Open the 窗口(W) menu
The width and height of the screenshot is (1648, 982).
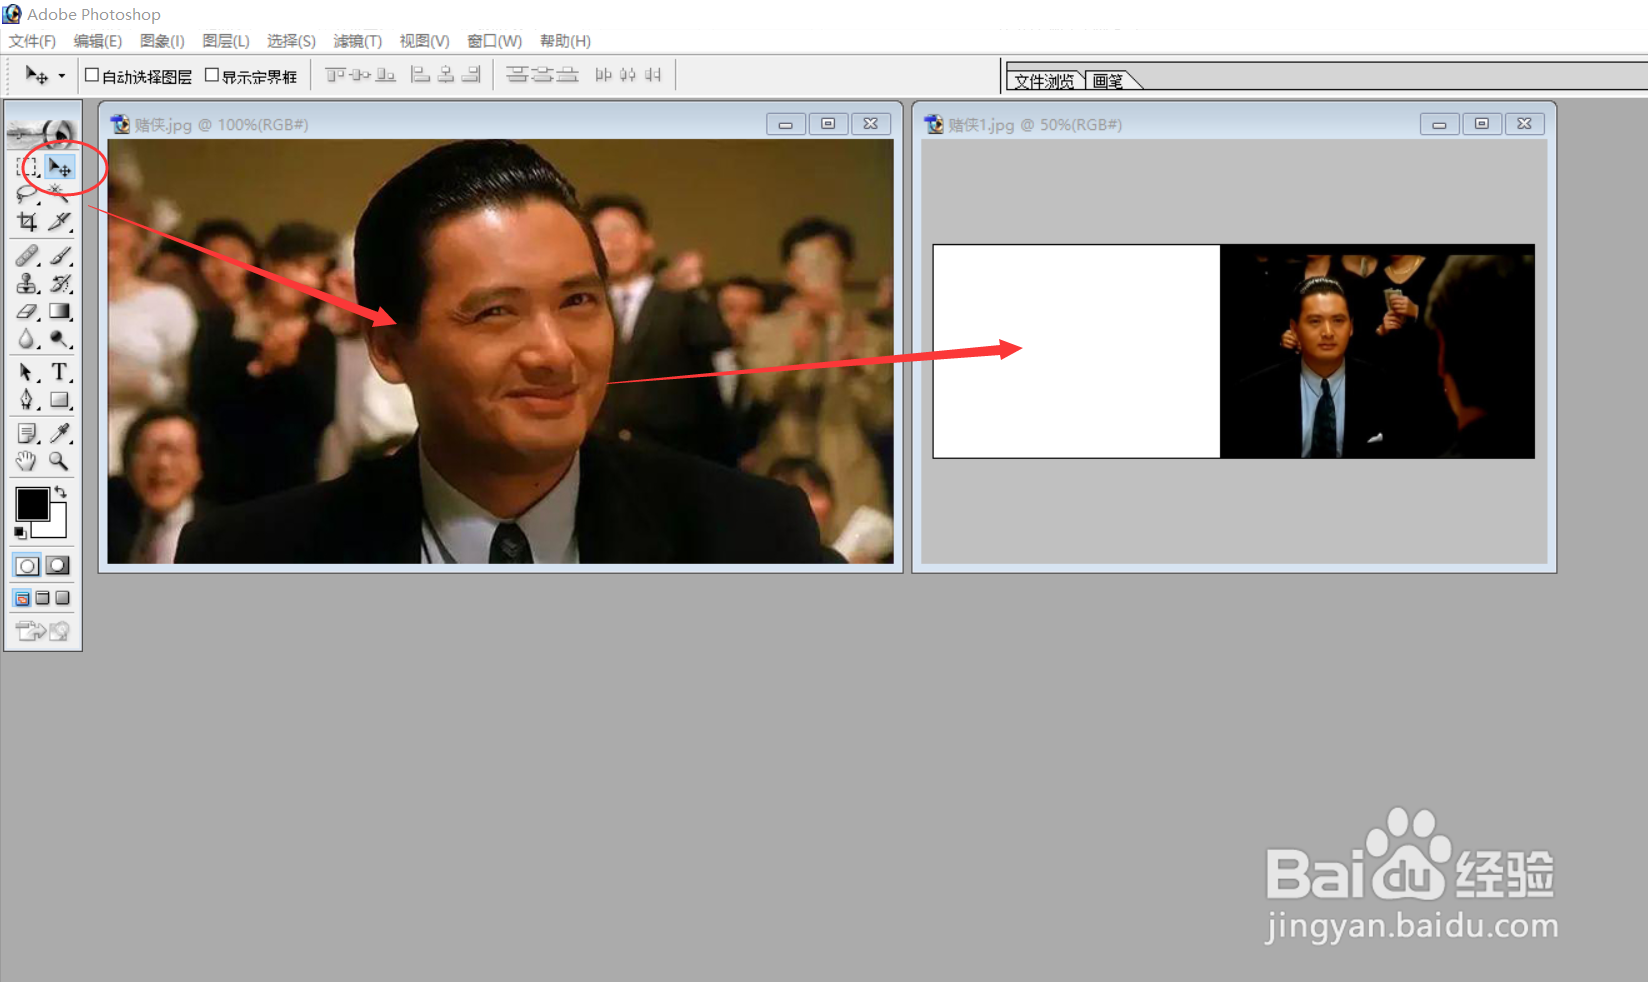(495, 41)
